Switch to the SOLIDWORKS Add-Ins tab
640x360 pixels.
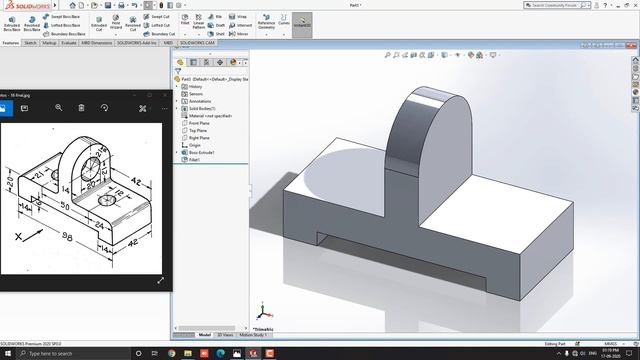click(137, 43)
